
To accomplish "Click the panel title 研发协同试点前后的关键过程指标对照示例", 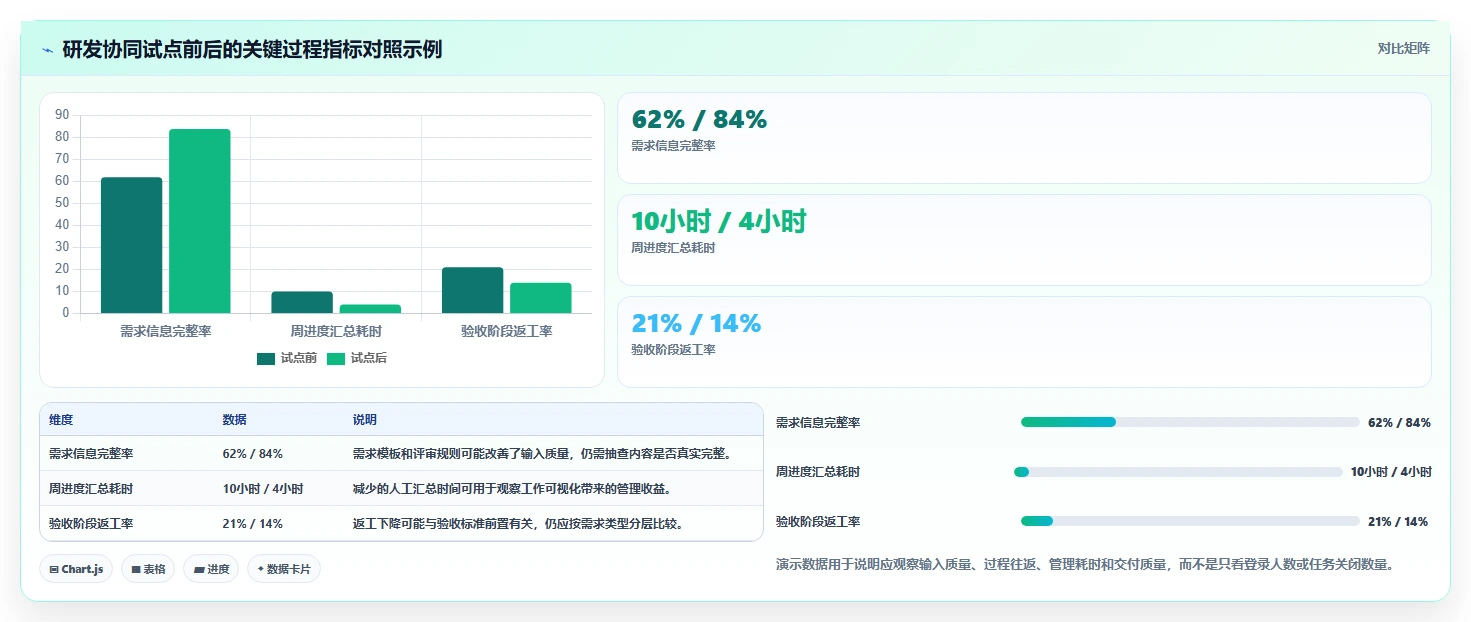I will tap(252, 49).
